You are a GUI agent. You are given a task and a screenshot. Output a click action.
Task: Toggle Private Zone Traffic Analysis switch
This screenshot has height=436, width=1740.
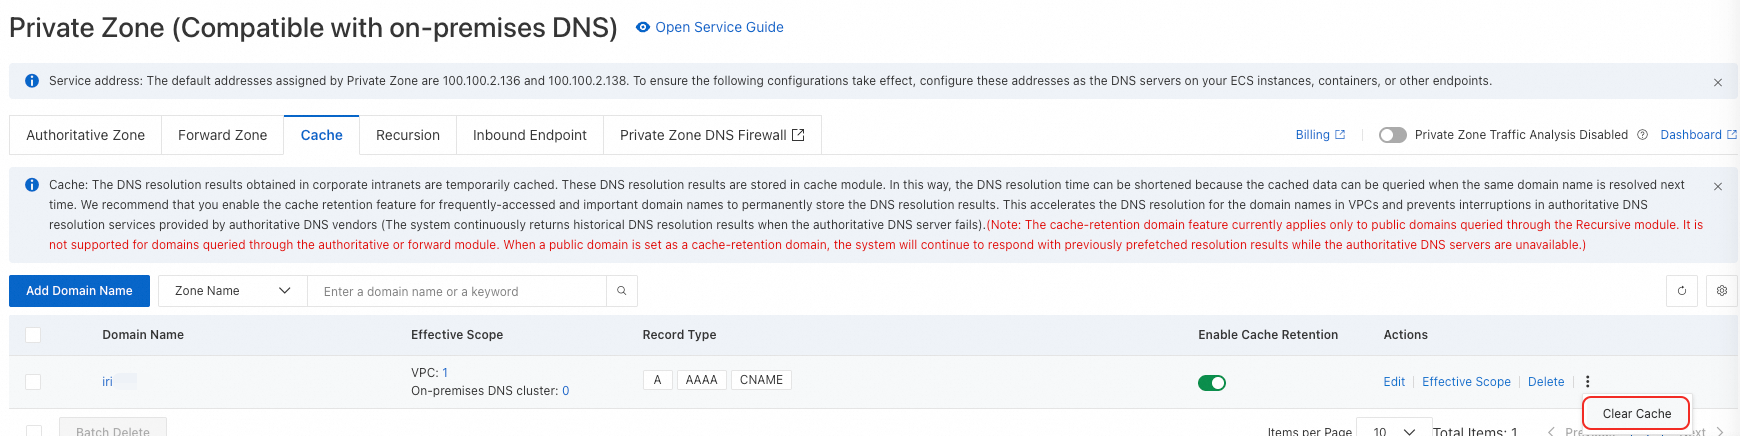1392,135
